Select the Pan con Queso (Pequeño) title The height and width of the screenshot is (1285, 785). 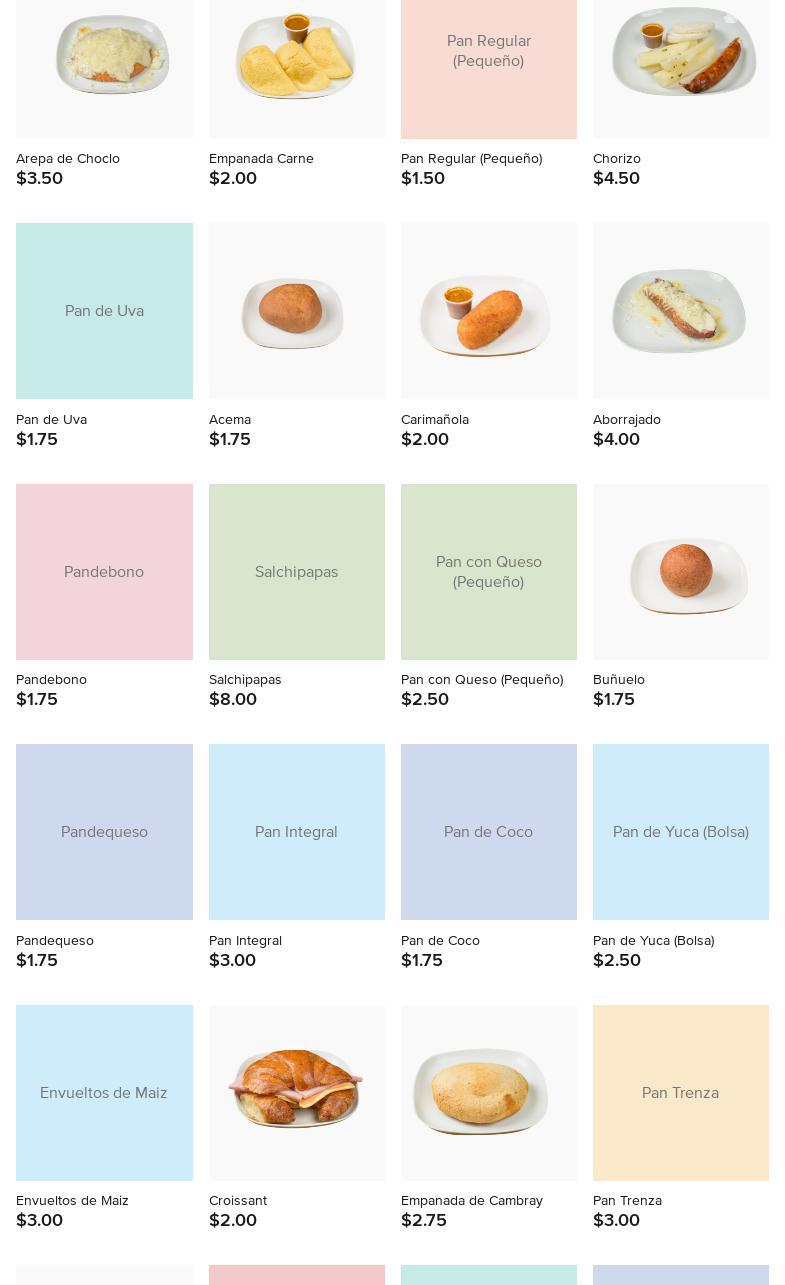click(x=482, y=680)
